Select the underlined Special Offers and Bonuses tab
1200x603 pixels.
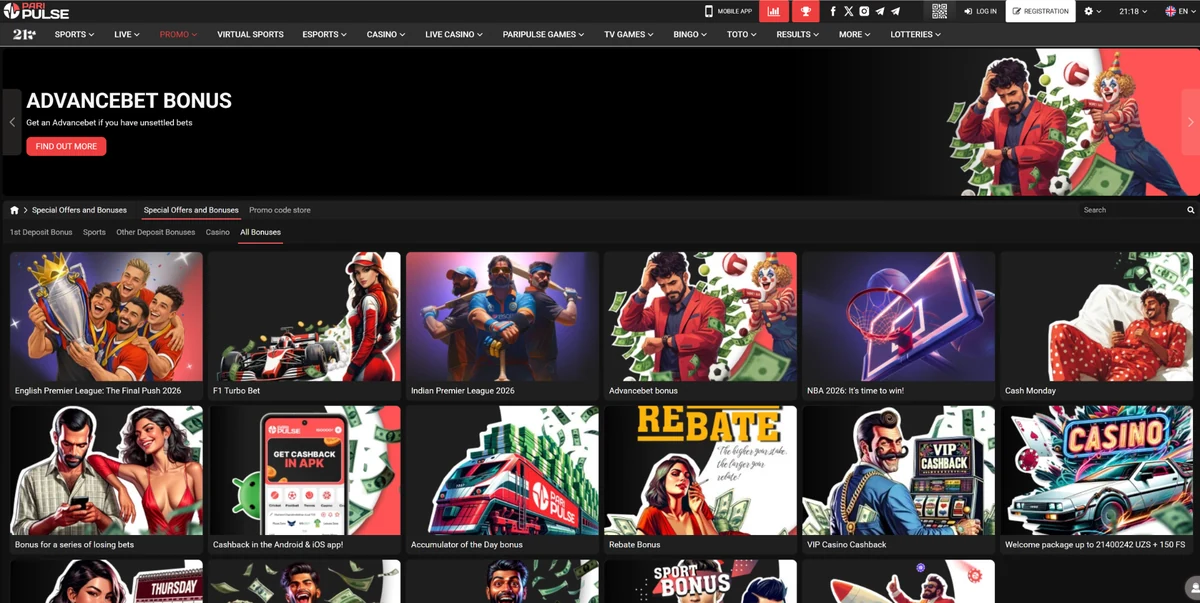point(191,210)
